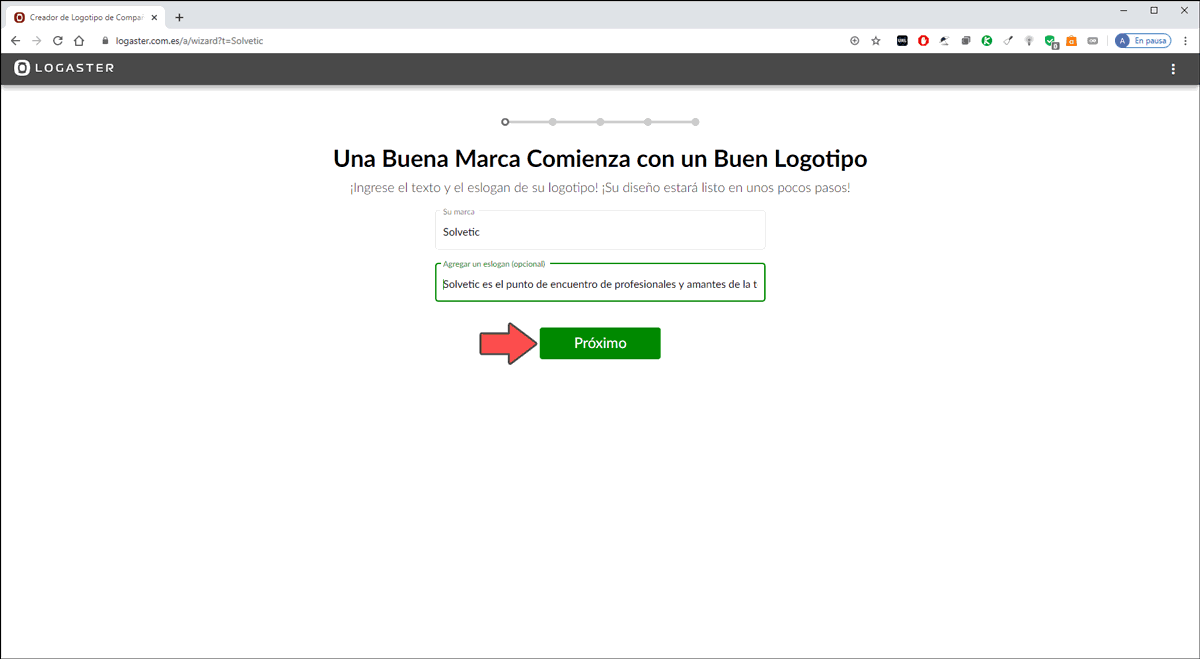Image resolution: width=1200 pixels, height=659 pixels.
Task: Open the green shield extension with 0 badge
Action: coord(1051,42)
